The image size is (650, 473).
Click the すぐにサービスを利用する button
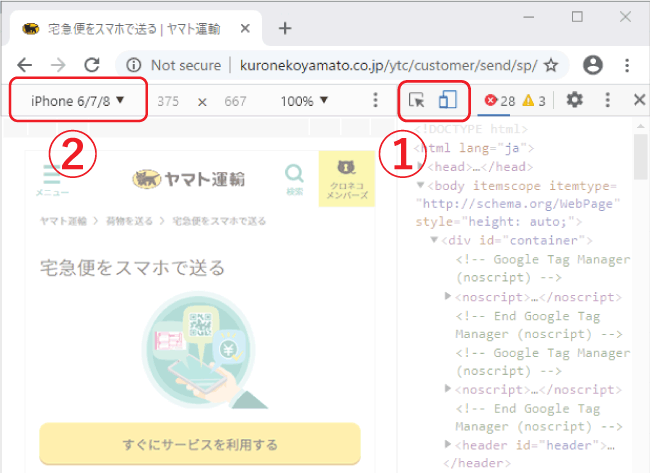(200, 444)
